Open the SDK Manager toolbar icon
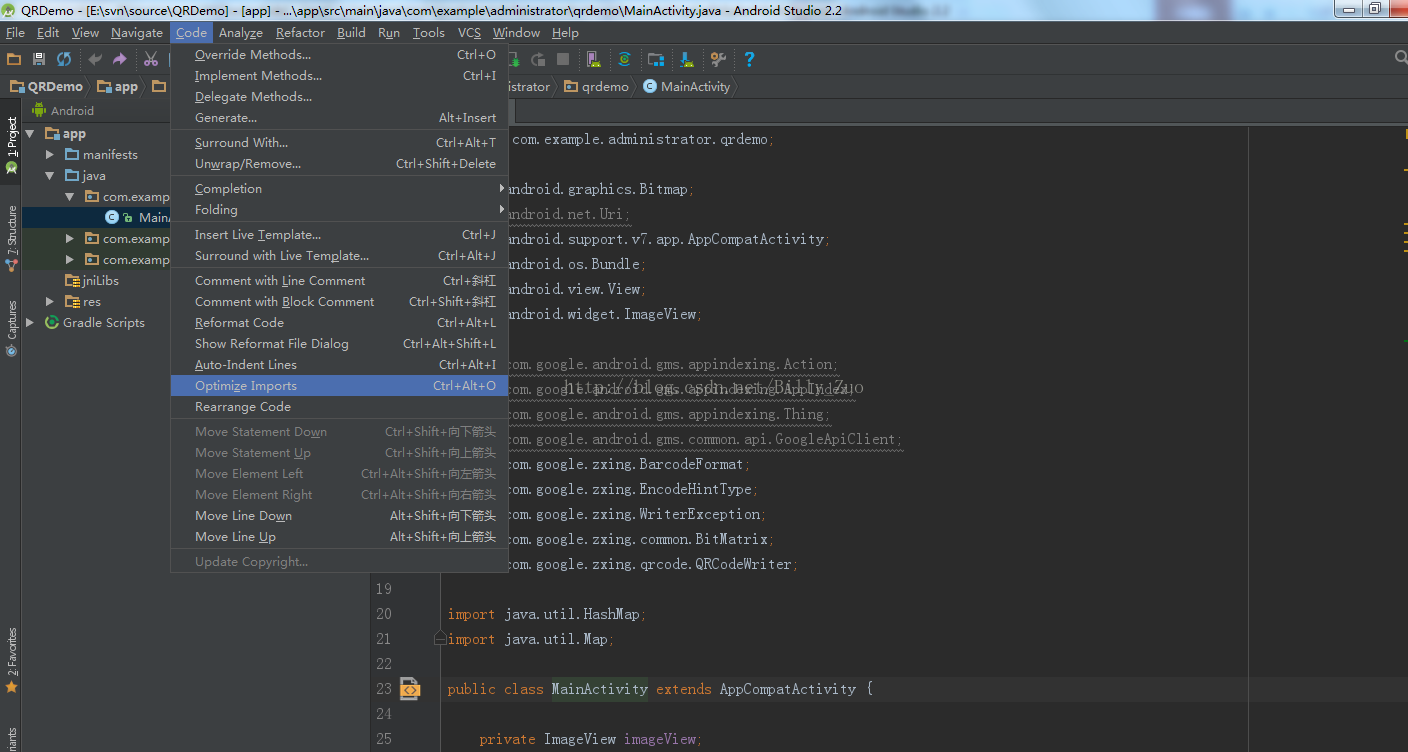 687,60
